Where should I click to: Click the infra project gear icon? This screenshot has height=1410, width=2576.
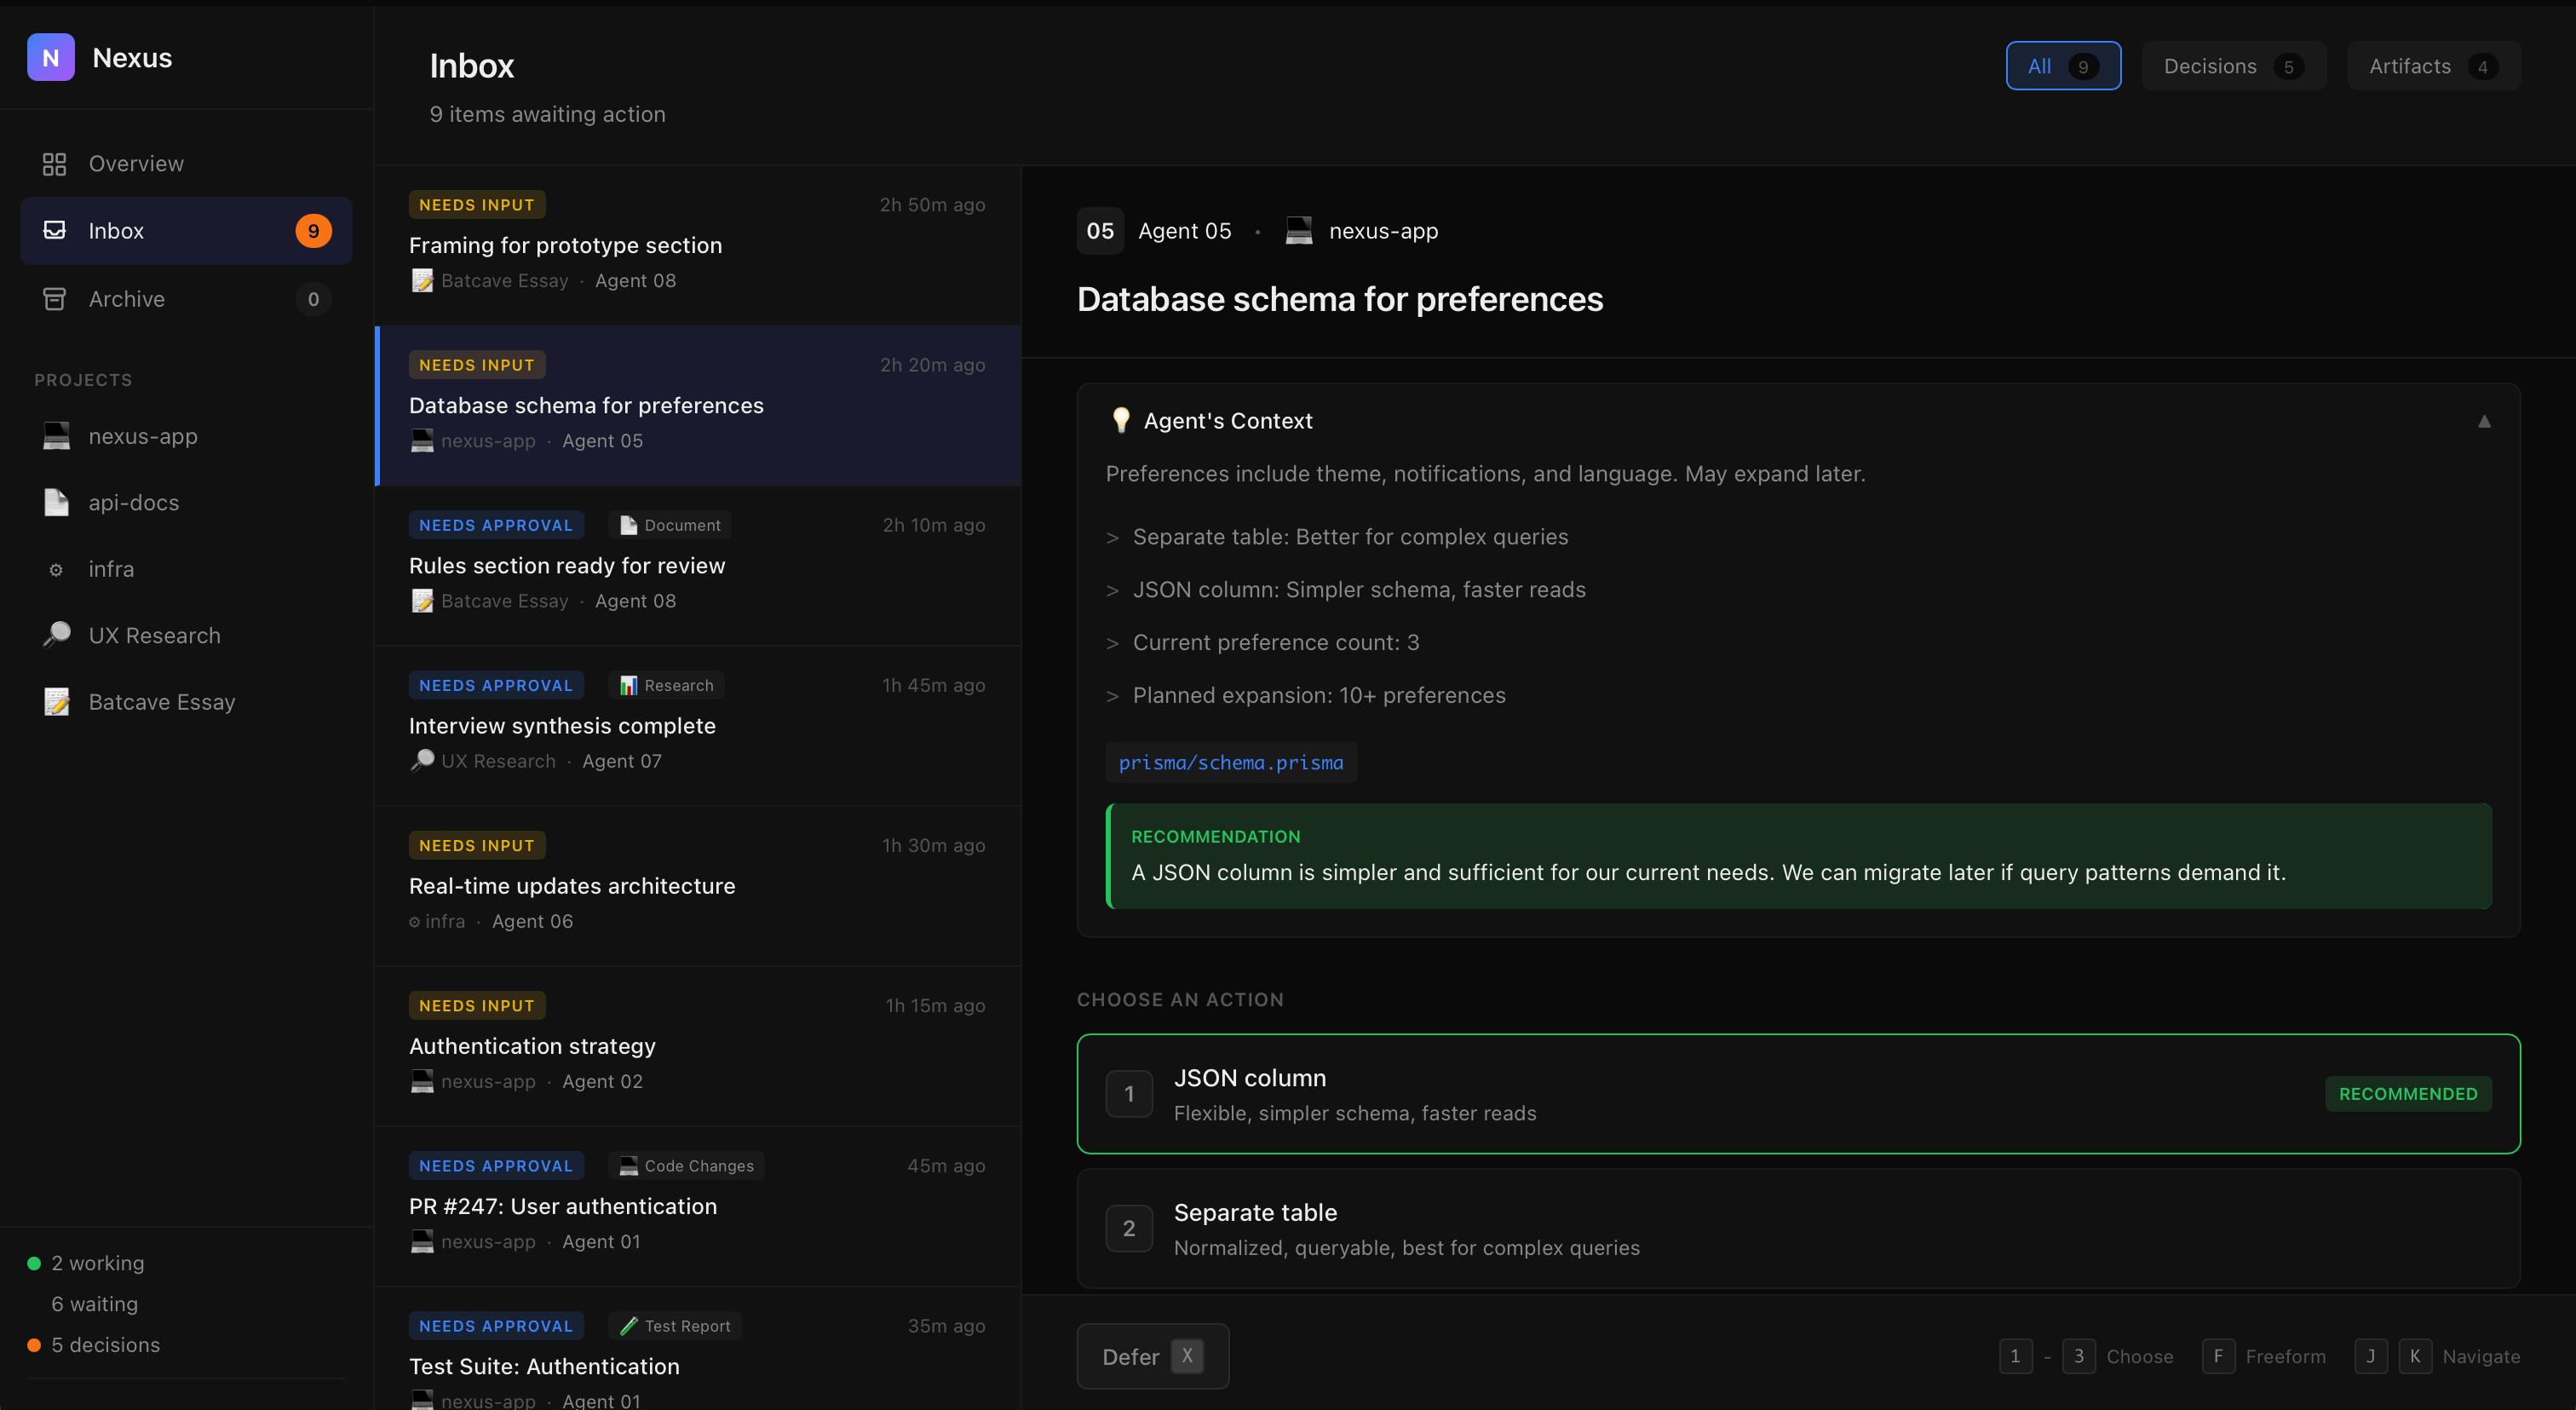click(x=56, y=569)
